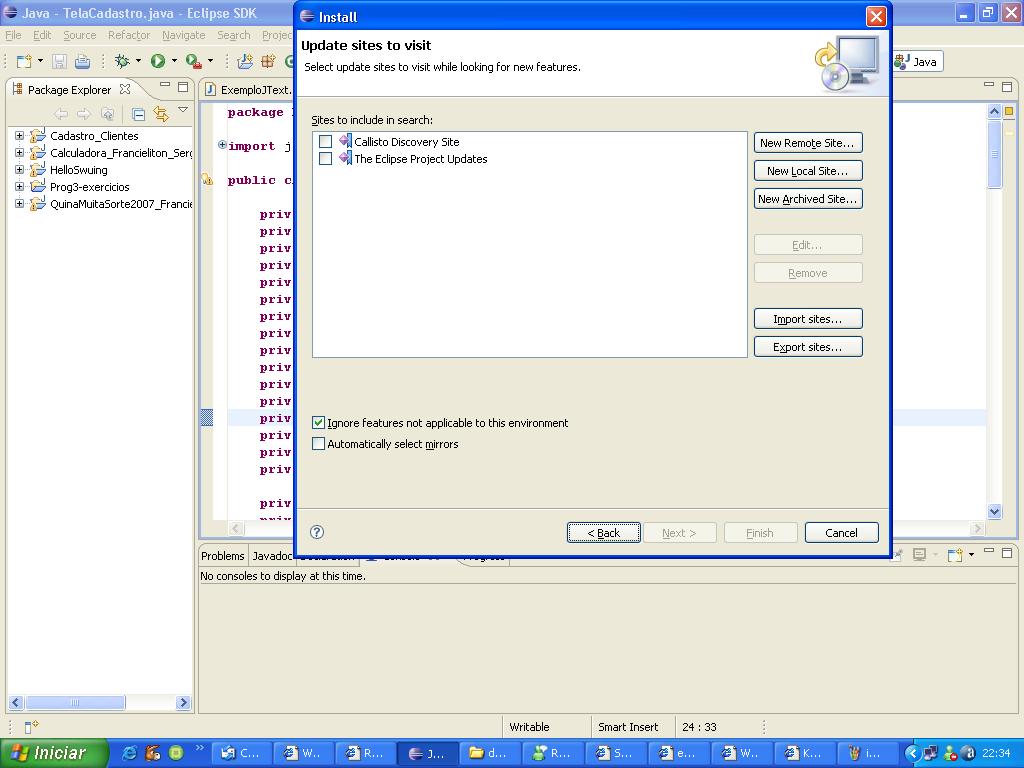
Task: Click the Back button in Install dialog
Action: 603,533
